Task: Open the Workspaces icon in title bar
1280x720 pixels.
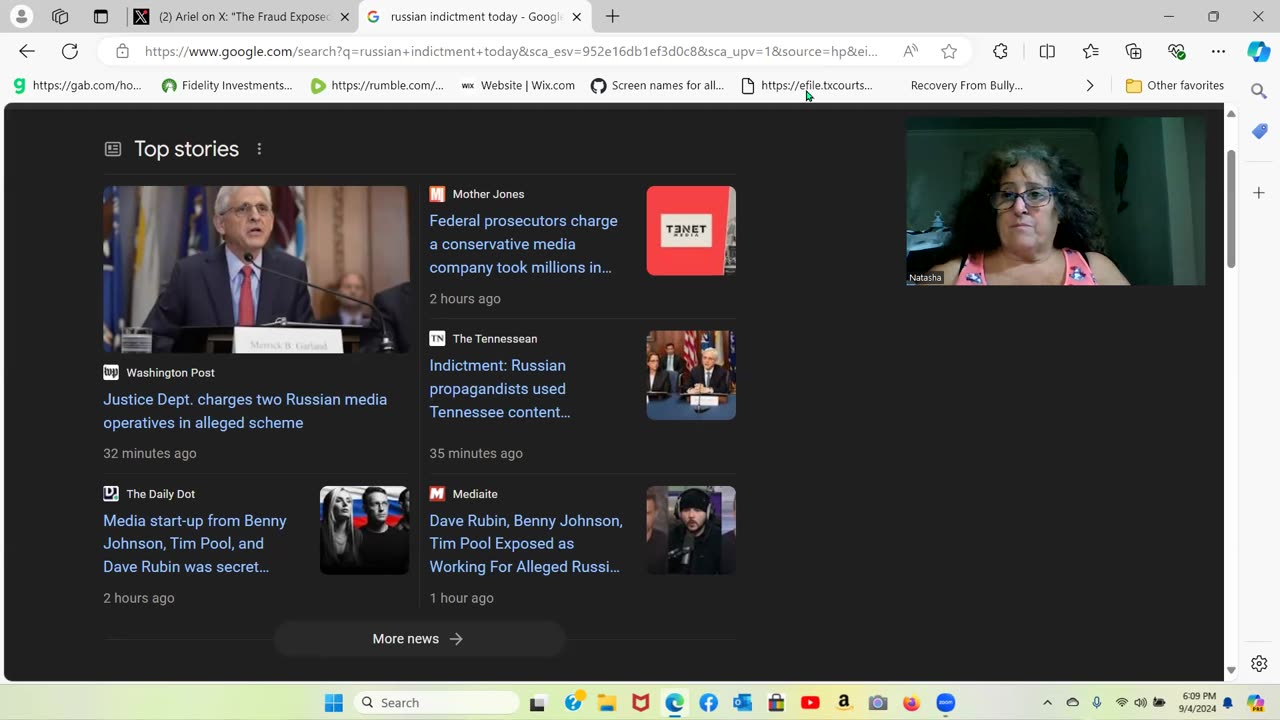Action: click(60, 17)
